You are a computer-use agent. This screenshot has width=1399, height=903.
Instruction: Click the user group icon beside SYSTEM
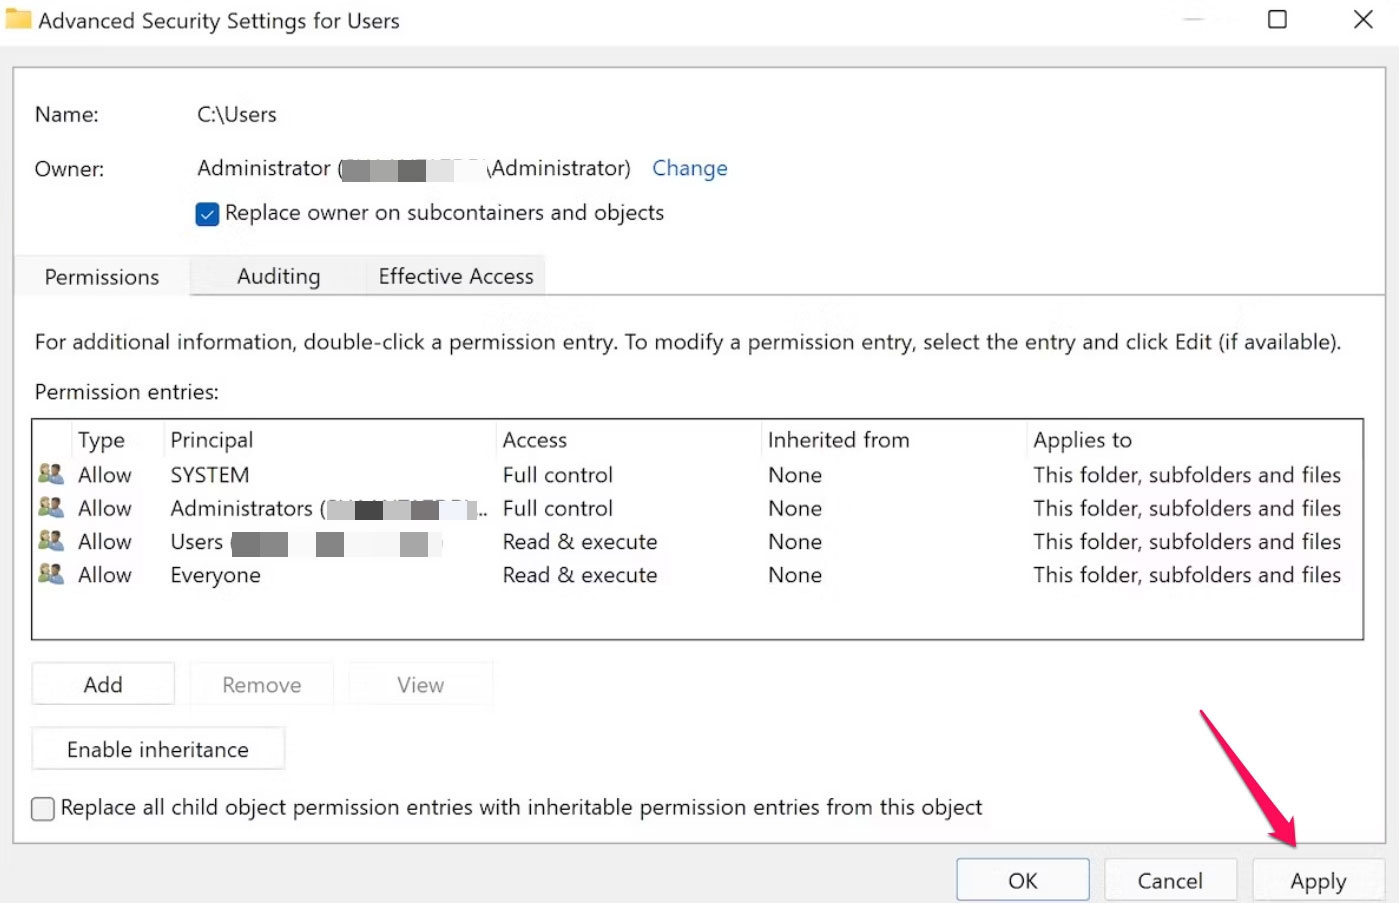(x=50, y=474)
